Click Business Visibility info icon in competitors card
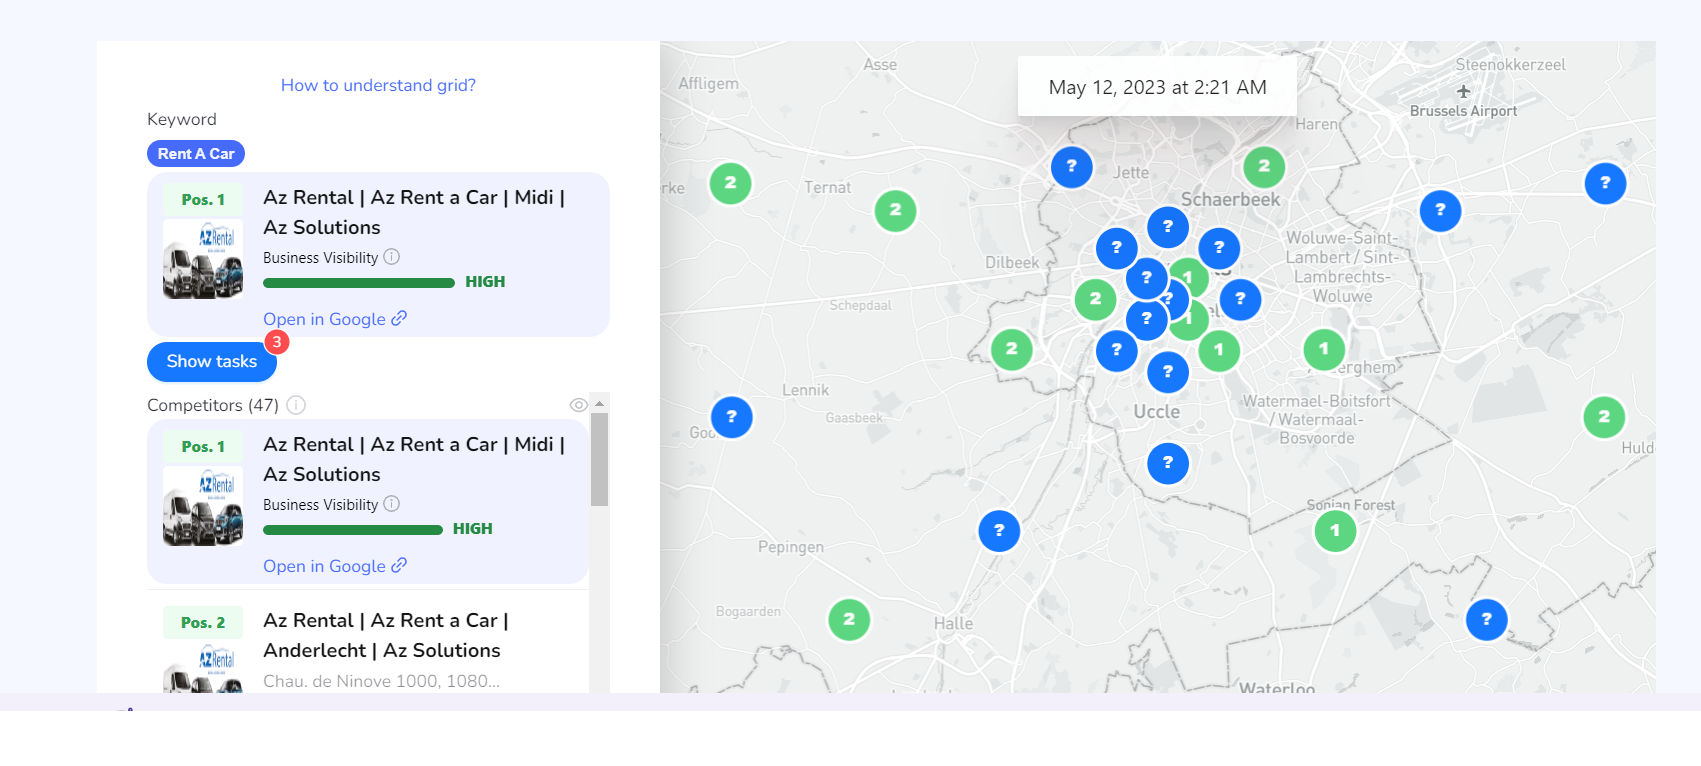1701x766 pixels. click(392, 504)
